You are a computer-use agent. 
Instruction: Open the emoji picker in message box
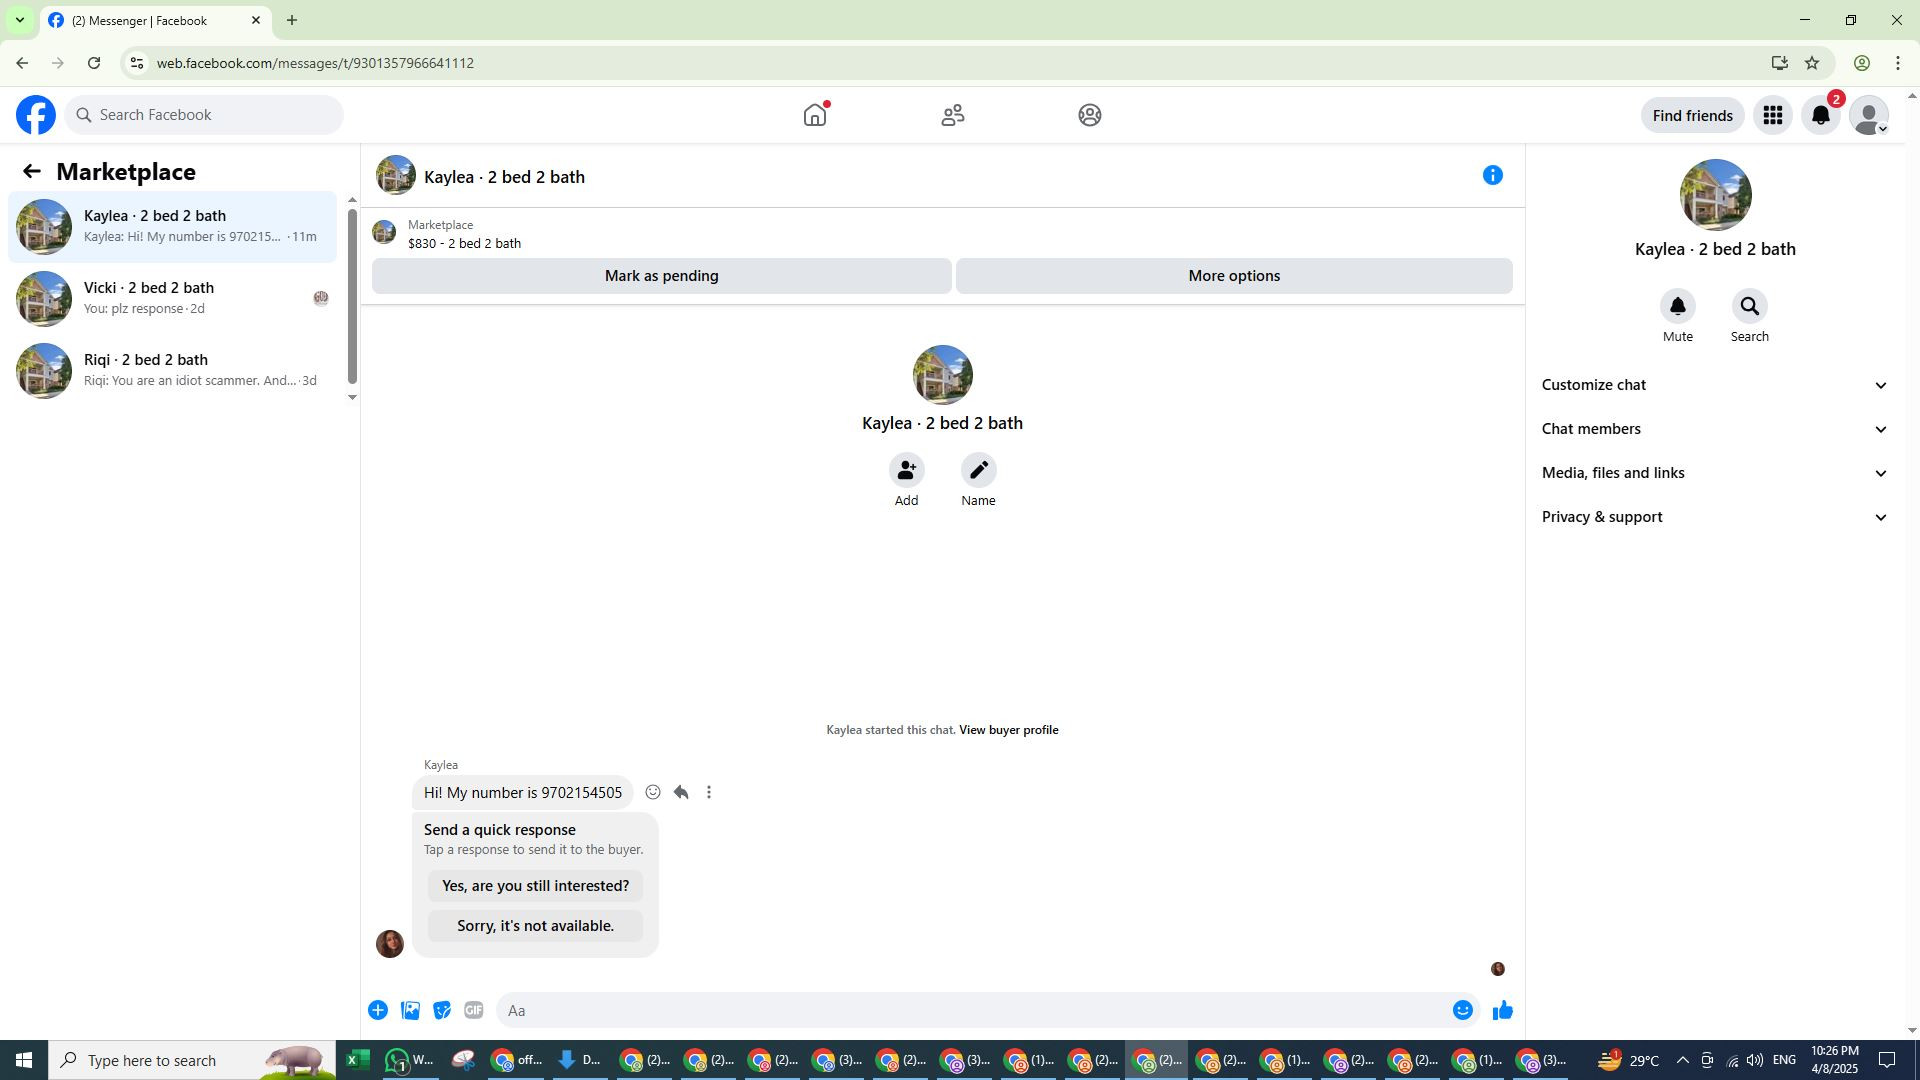pyautogui.click(x=1462, y=1011)
